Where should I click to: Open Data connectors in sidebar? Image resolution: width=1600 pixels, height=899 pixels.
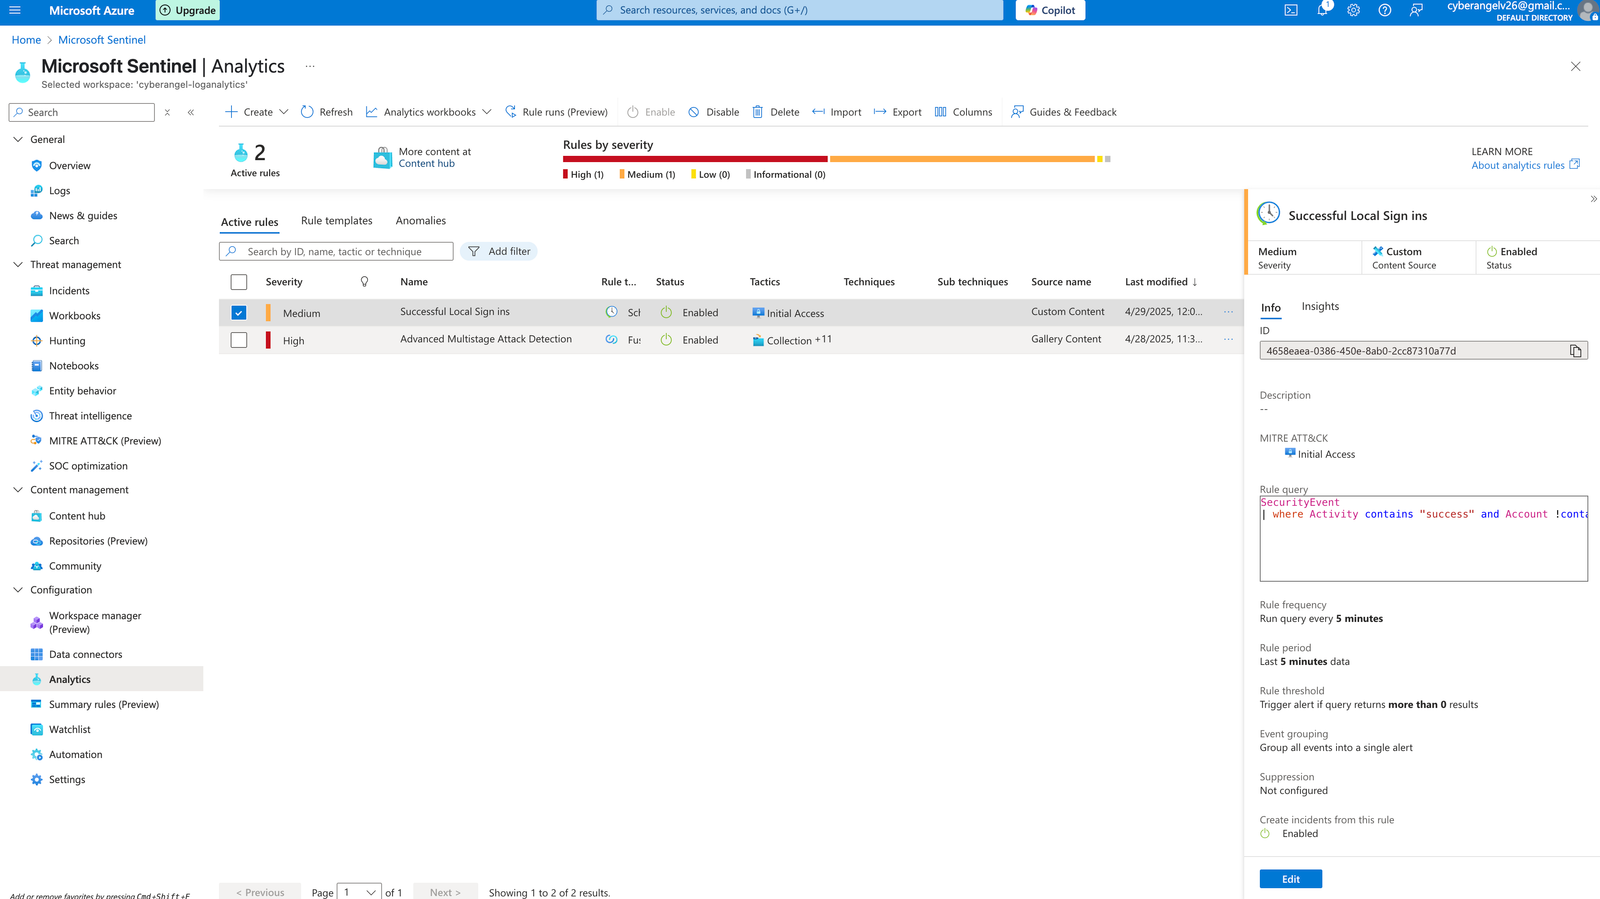pyautogui.click(x=85, y=655)
